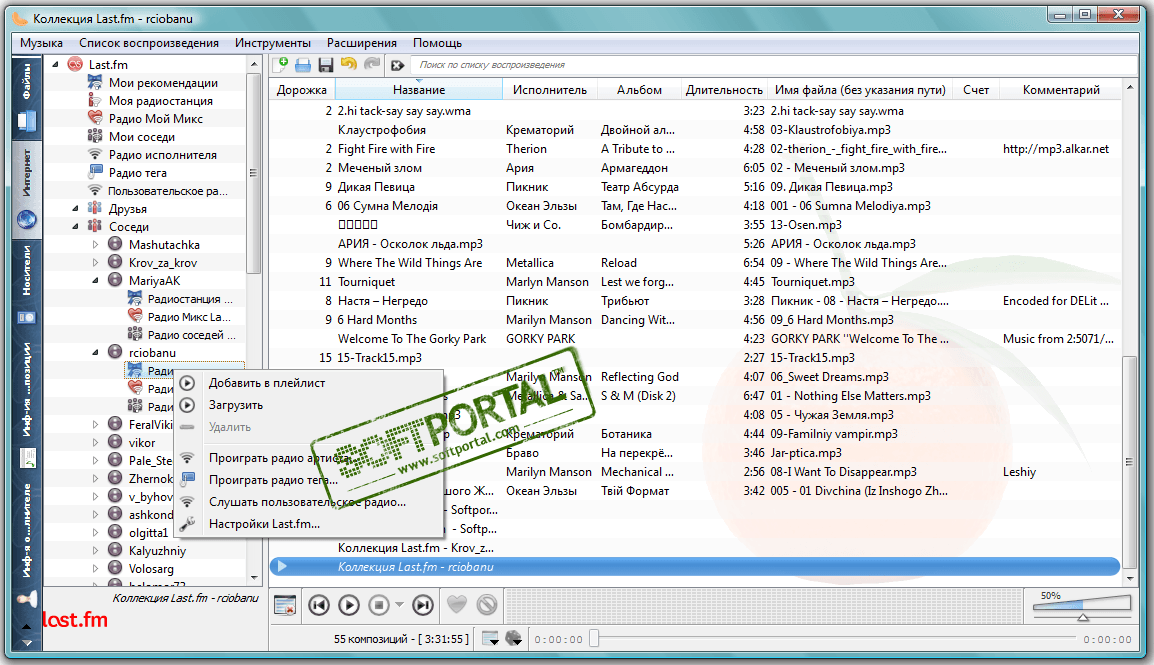This screenshot has width=1154, height=665.
Task: Sort by the Длительность column header
Action: click(724, 90)
